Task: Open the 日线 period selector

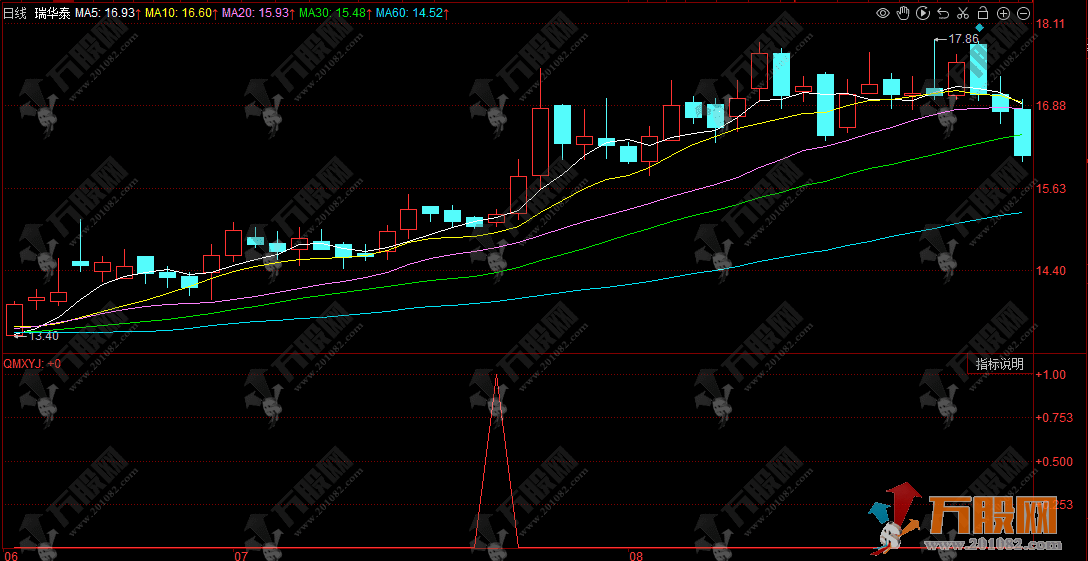Action: pyautogui.click(x=14, y=13)
